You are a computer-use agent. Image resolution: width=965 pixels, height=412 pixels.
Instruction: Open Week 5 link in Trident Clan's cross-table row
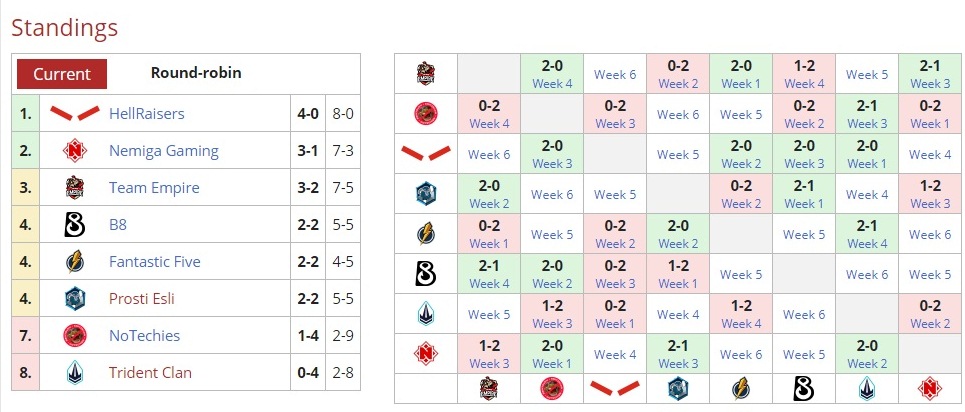click(489, 314)
